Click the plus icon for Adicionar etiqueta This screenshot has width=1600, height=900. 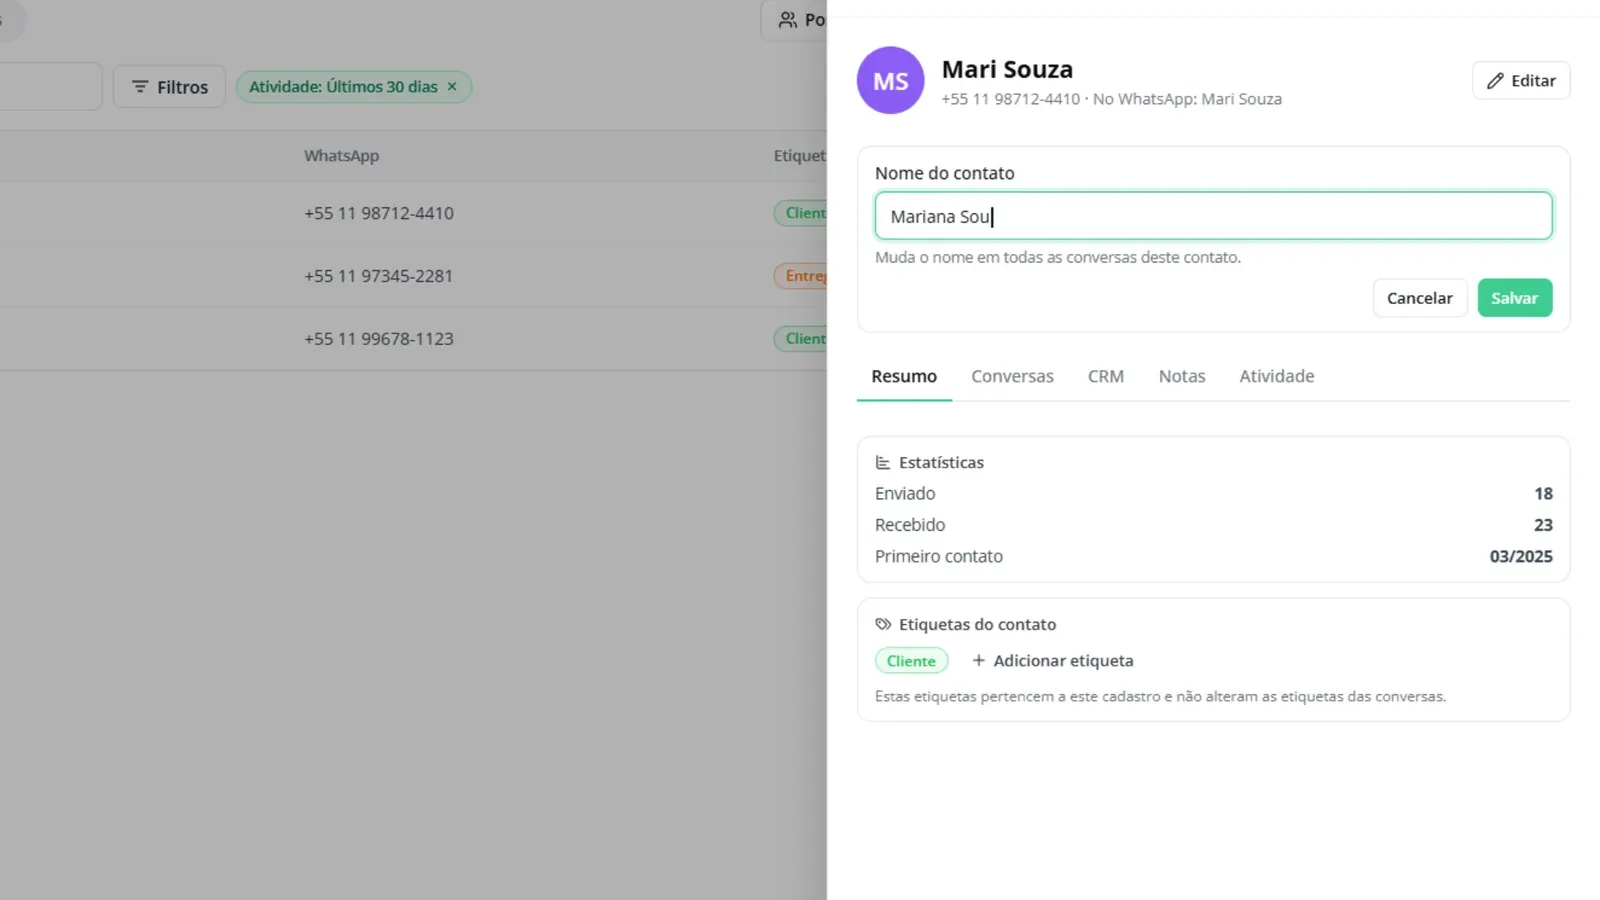(979, 660)
